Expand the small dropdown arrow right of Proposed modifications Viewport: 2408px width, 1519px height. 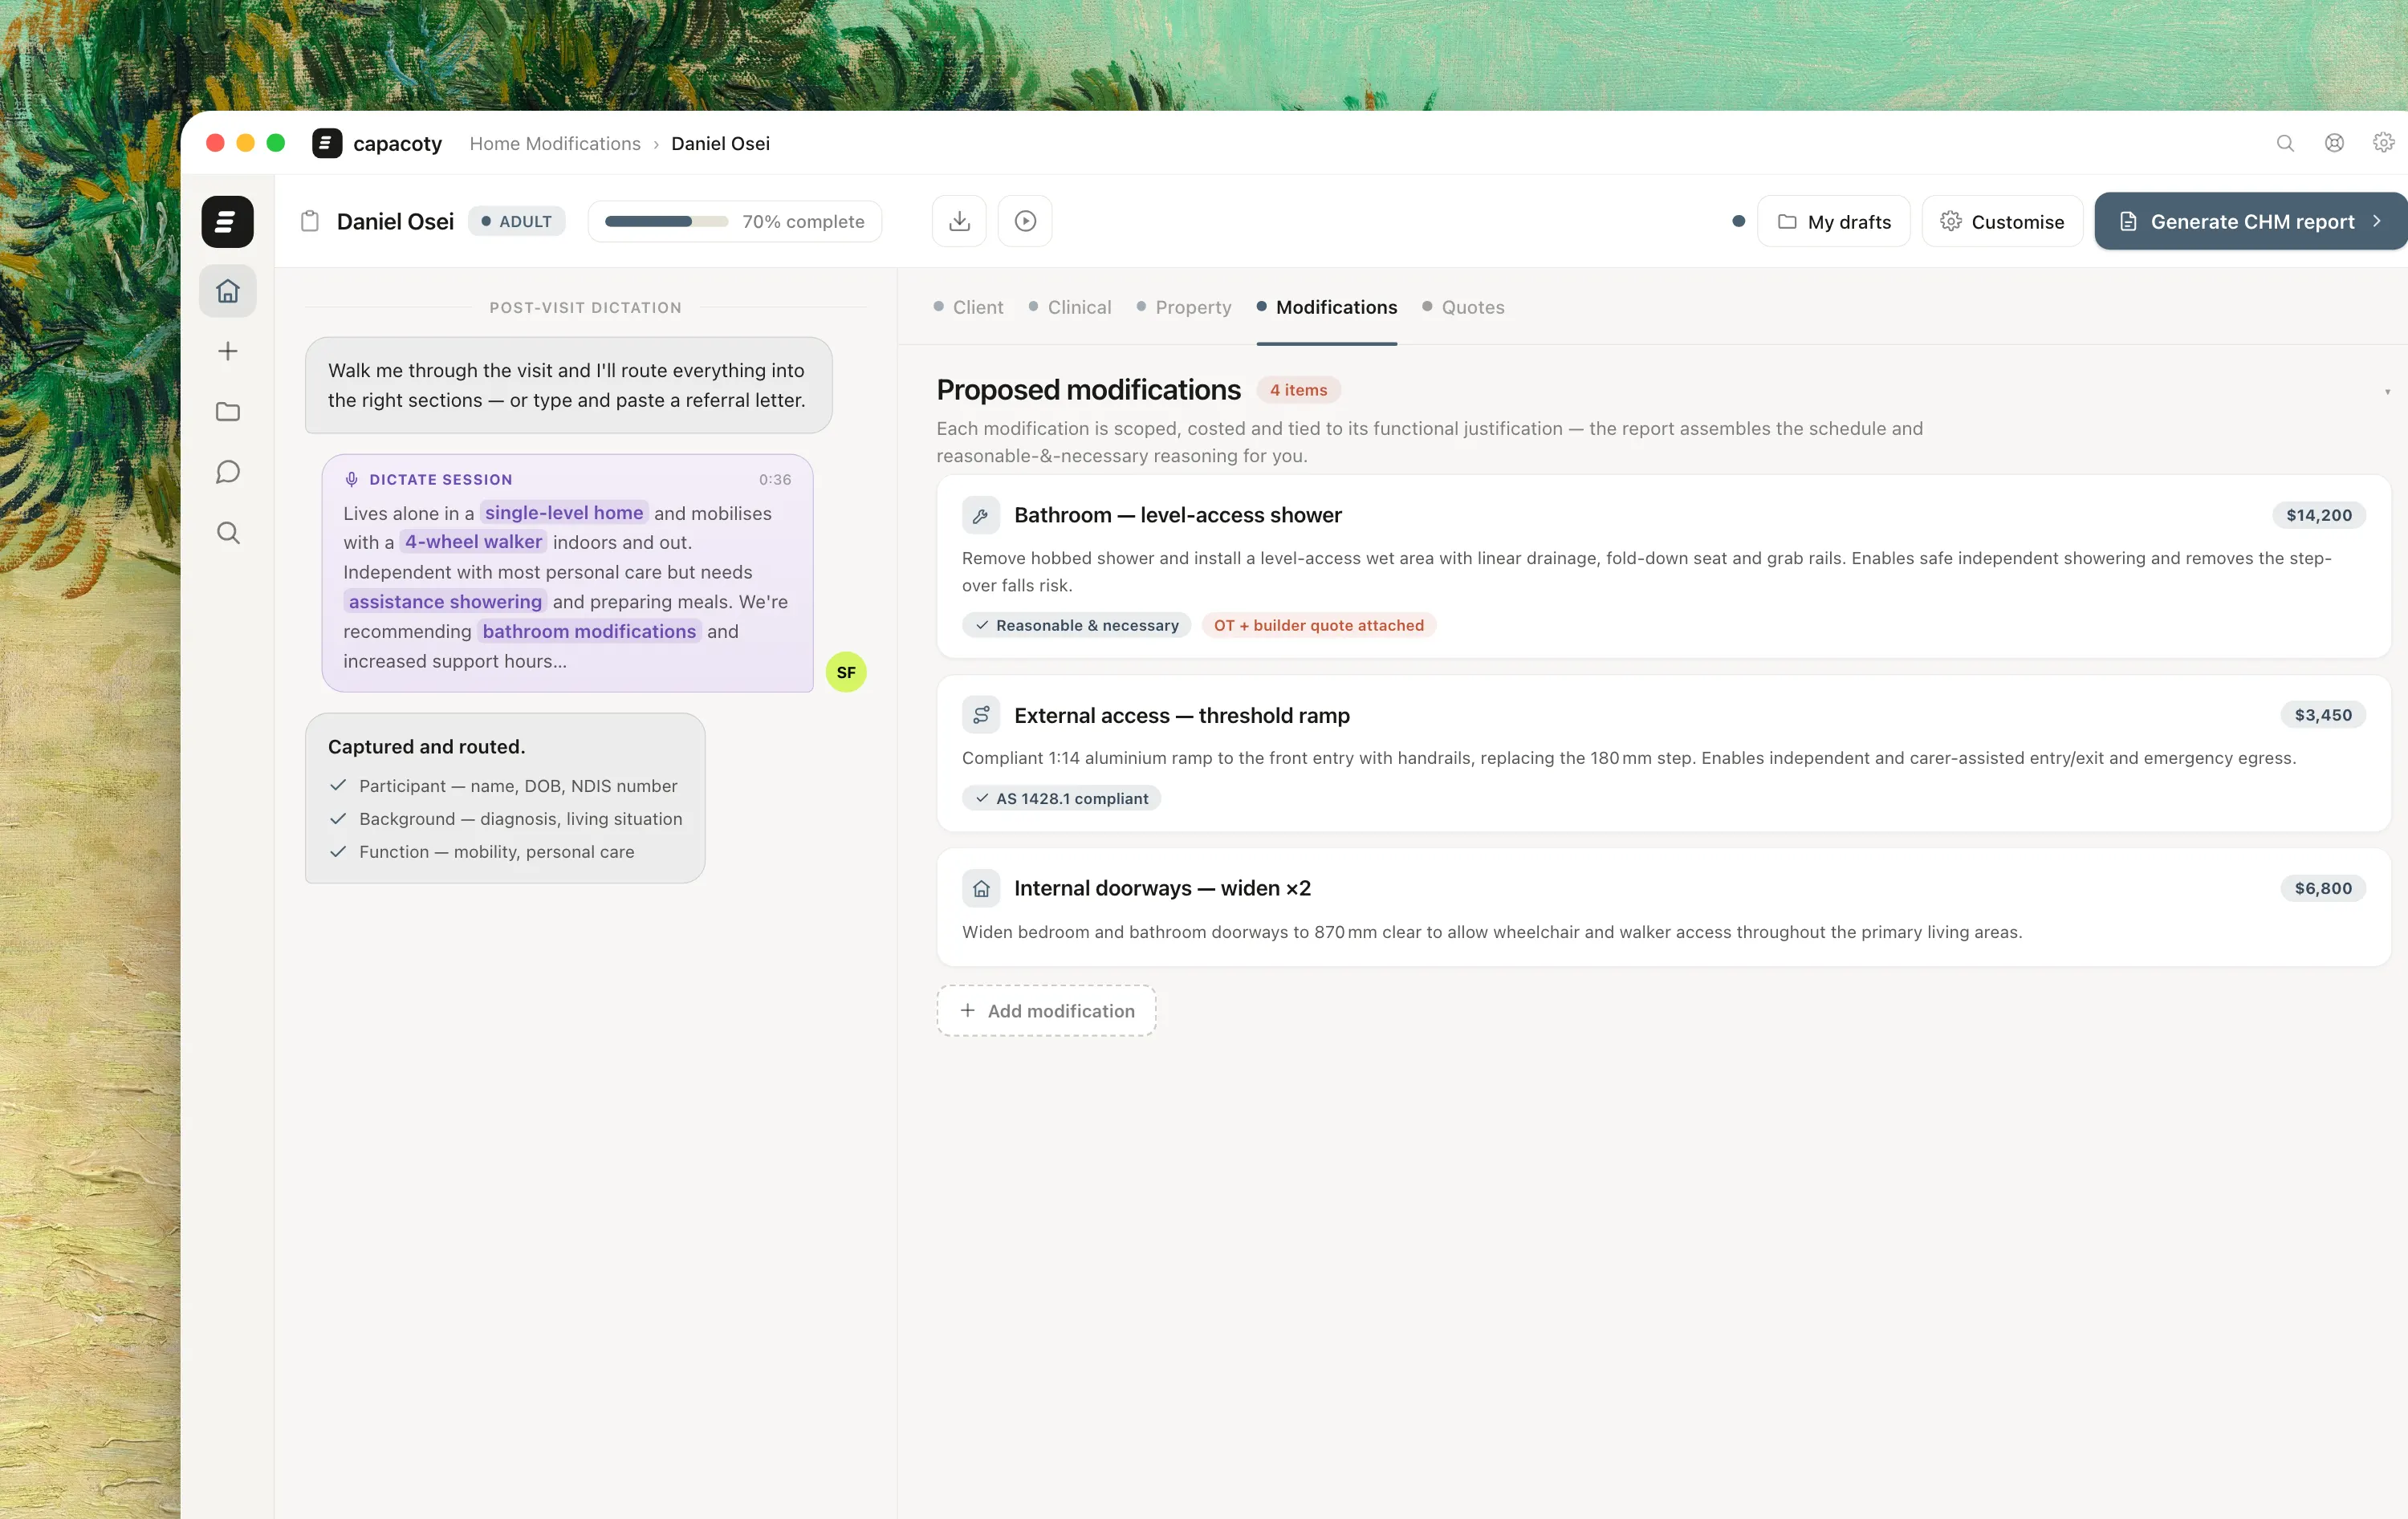[x=2388, y=391]
